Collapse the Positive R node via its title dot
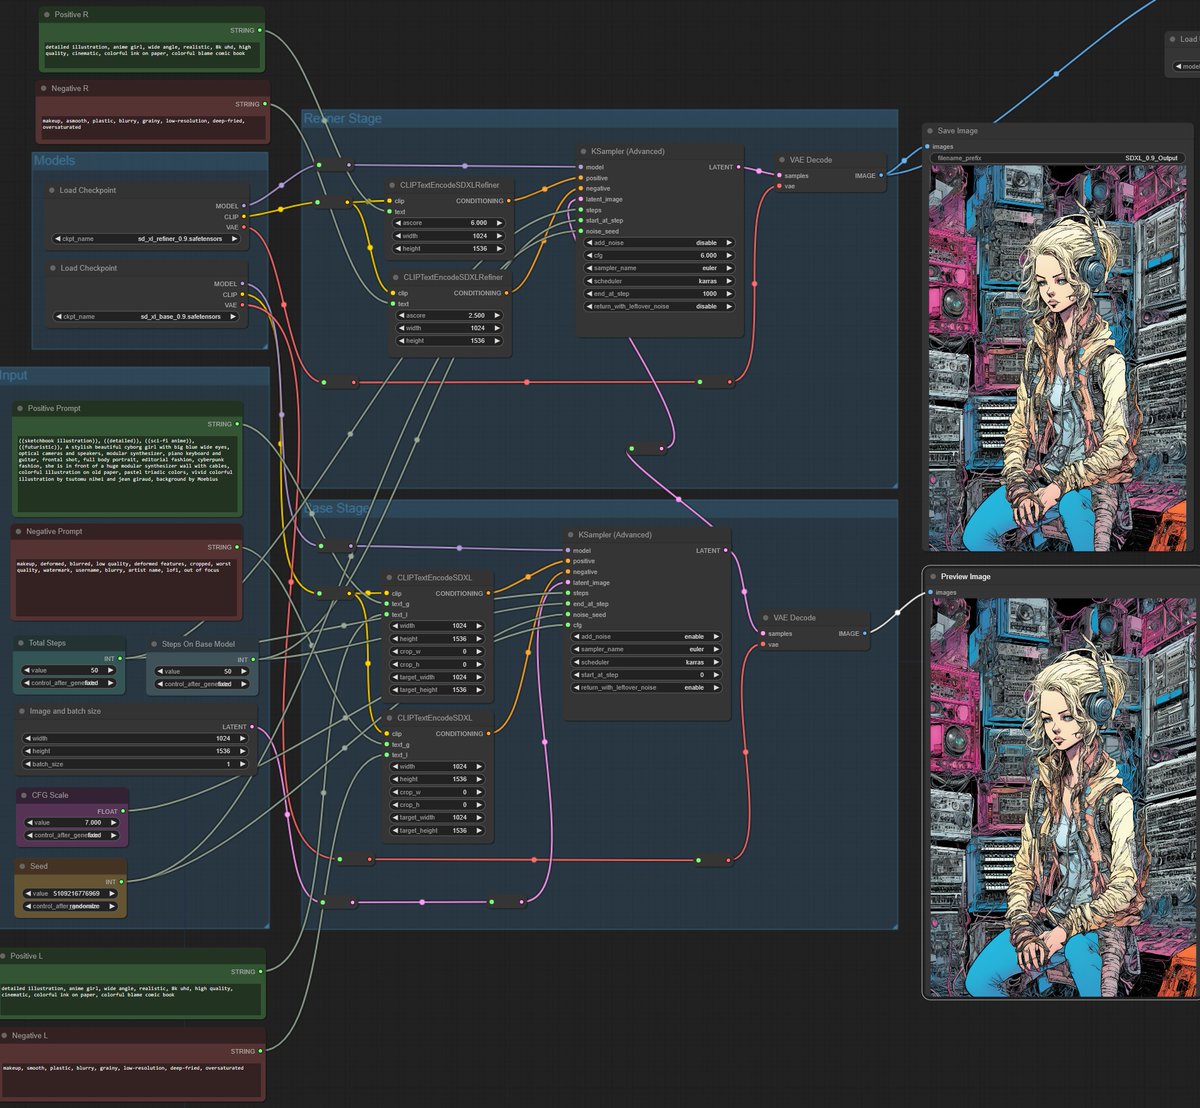1200x1108 pixels. tap(46, 15)
